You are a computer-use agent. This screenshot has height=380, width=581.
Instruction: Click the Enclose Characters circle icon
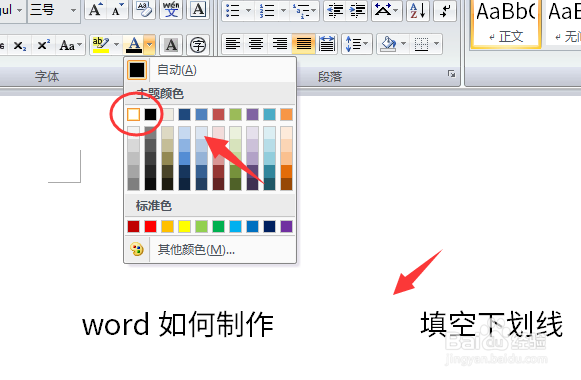pyautogui.click(x=198, y=45)
